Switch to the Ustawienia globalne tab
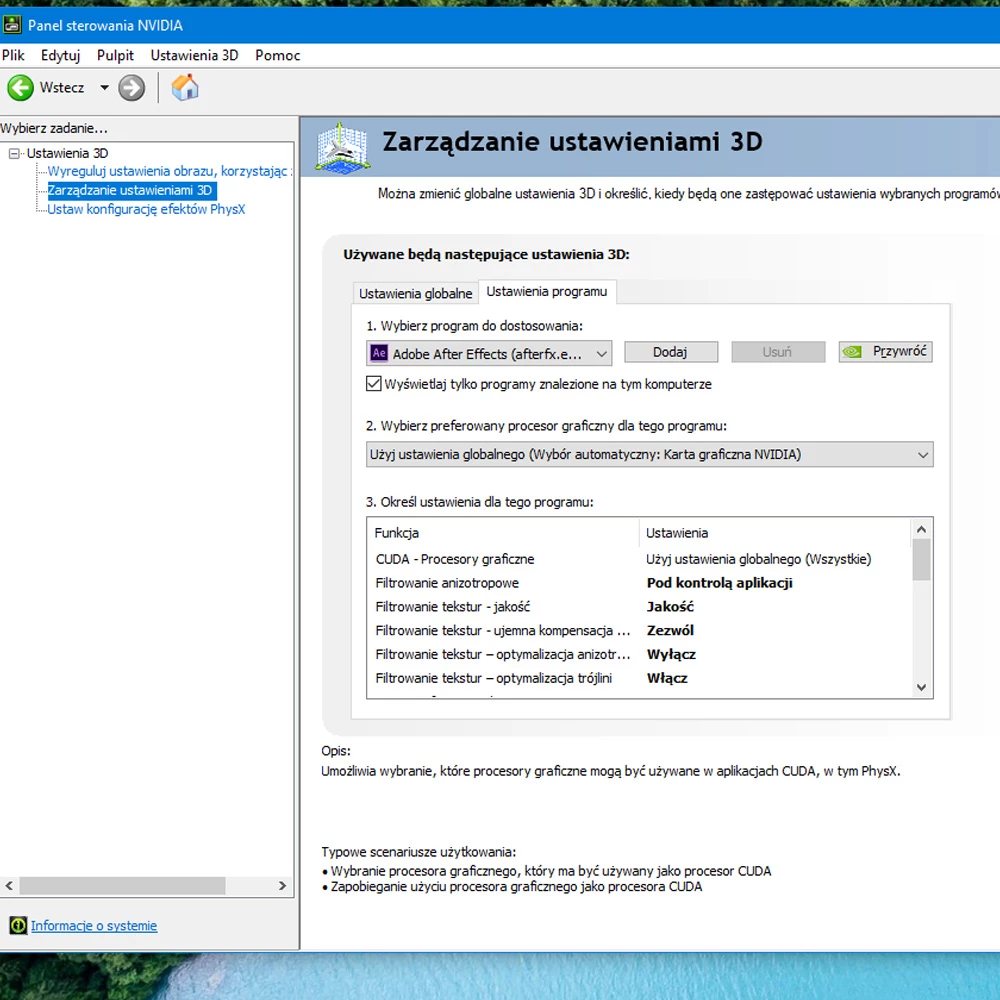This screenshot has height=1000, width=1000. 415,293
